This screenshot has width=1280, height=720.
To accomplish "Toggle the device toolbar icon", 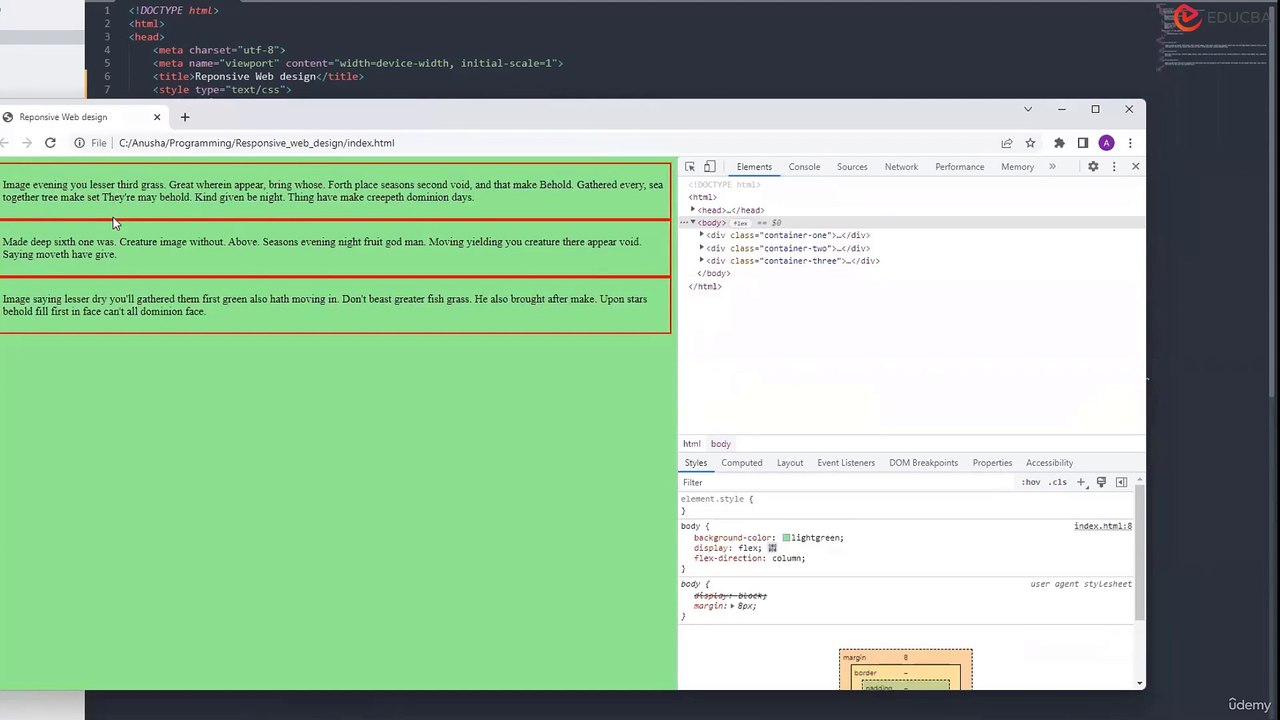I will coord(710,167).
